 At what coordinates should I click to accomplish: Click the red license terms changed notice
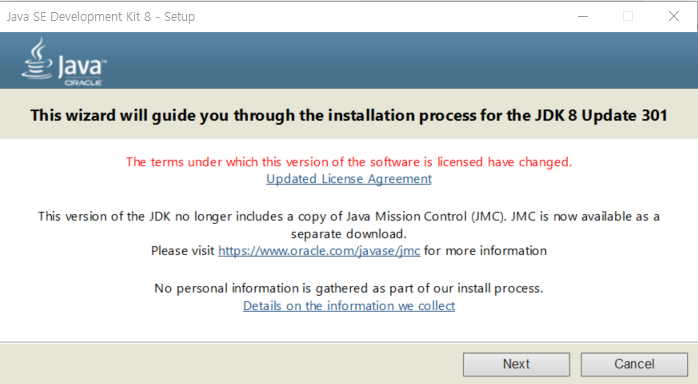(x=349, y=162)
